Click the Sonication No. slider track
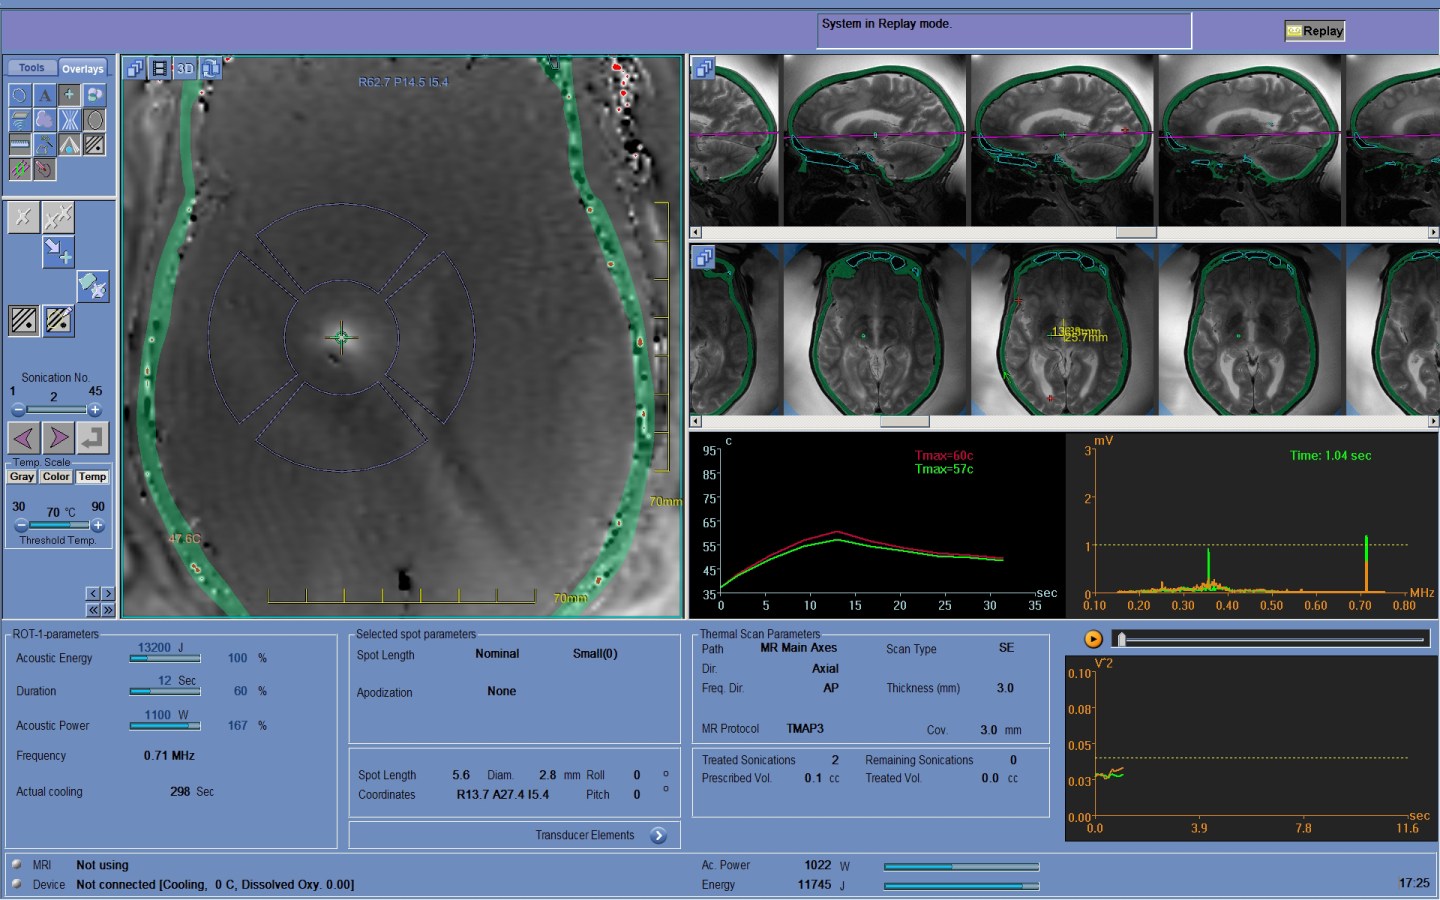The height and width of the screenshot is (900, 1440). 56,410
